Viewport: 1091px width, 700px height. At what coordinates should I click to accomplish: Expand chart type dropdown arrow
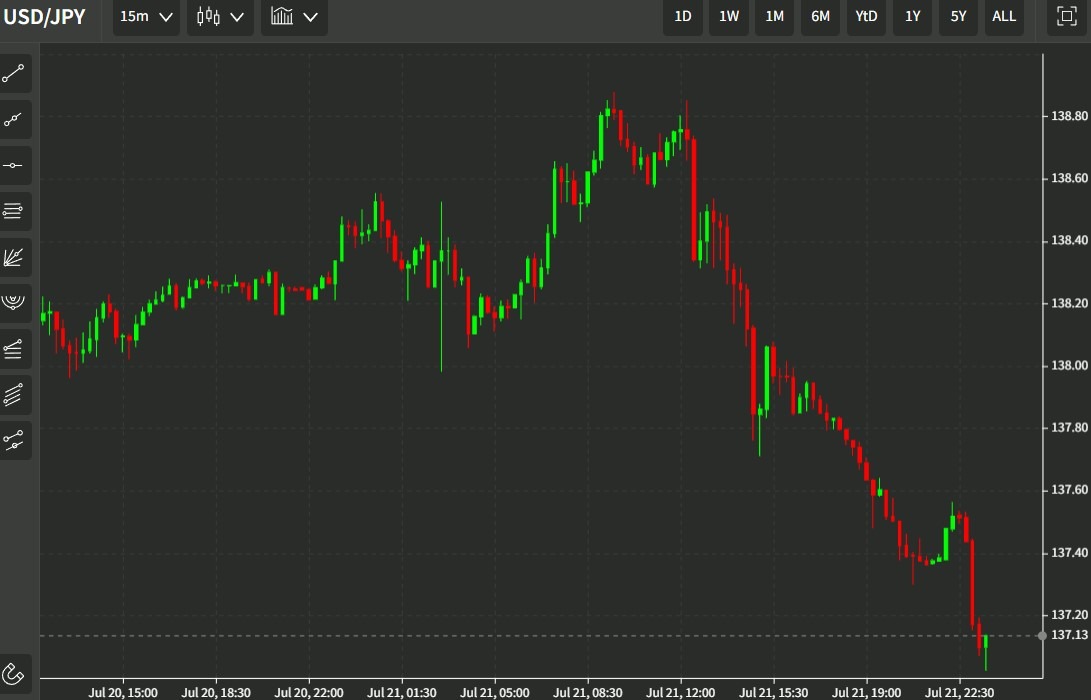click(x=237, y=17)
